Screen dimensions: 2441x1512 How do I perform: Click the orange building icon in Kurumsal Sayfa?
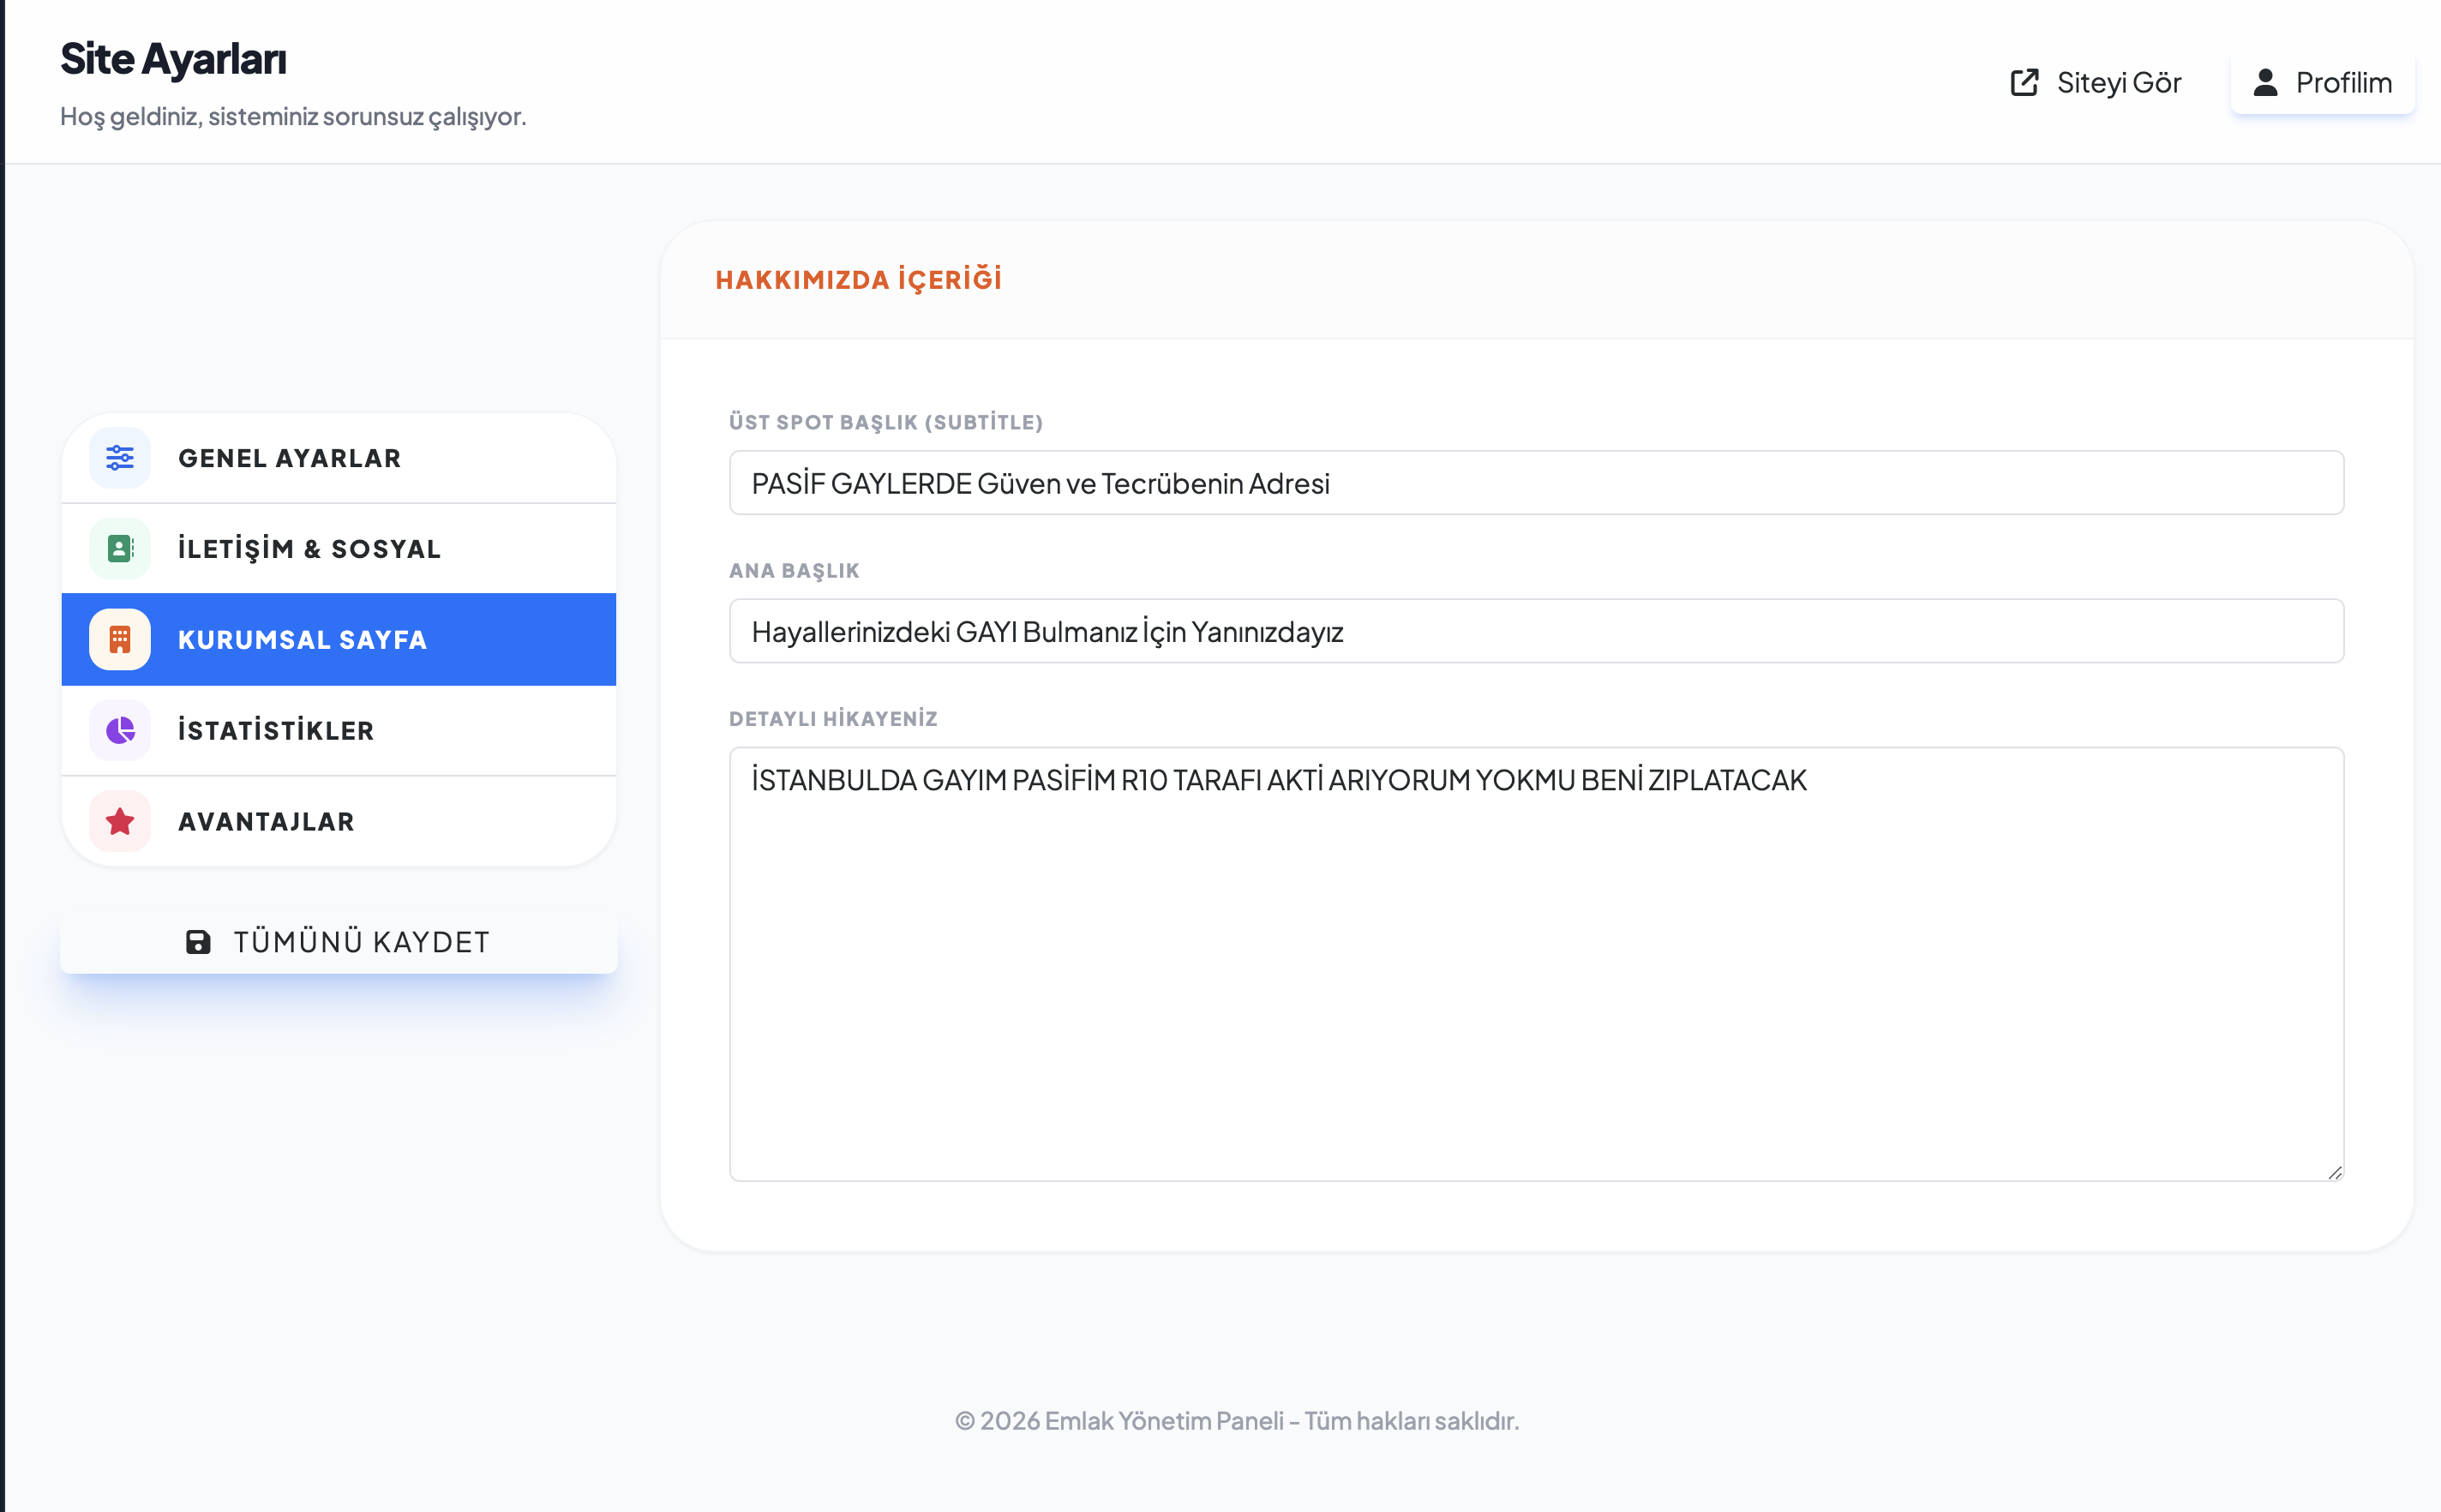pos(120,639)
